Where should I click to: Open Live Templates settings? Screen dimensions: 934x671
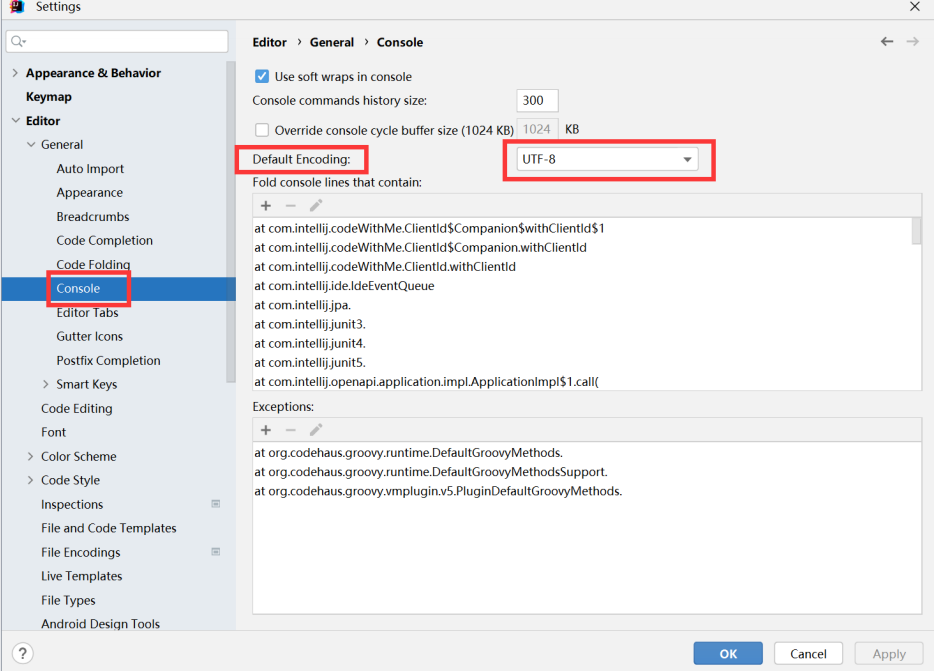[81, 576]
